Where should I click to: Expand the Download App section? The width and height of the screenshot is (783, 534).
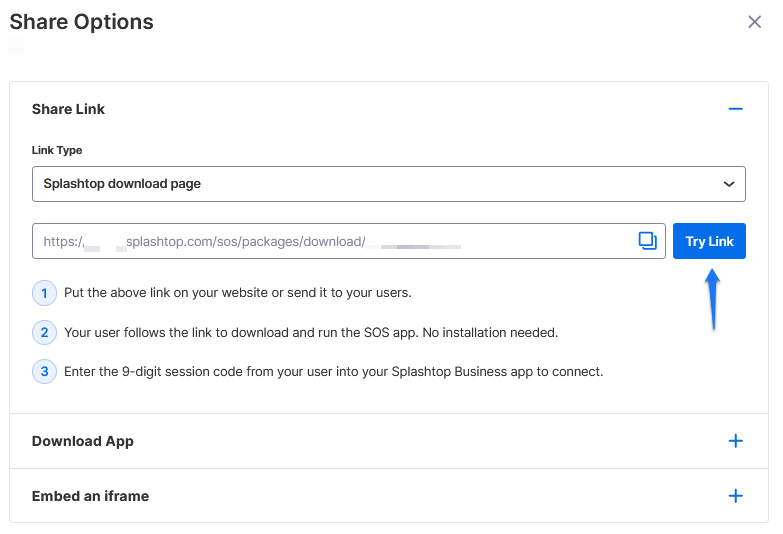(x=735, y=441)
